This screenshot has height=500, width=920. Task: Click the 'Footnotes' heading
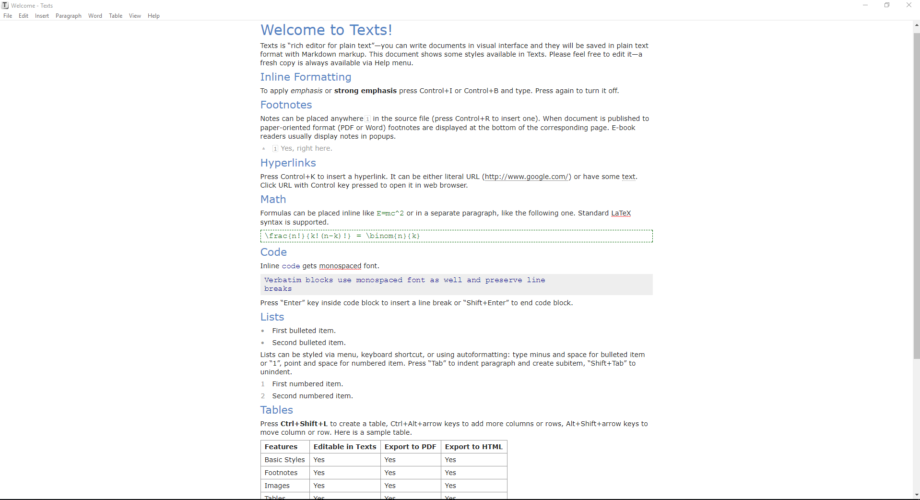[x=286, y=105]
